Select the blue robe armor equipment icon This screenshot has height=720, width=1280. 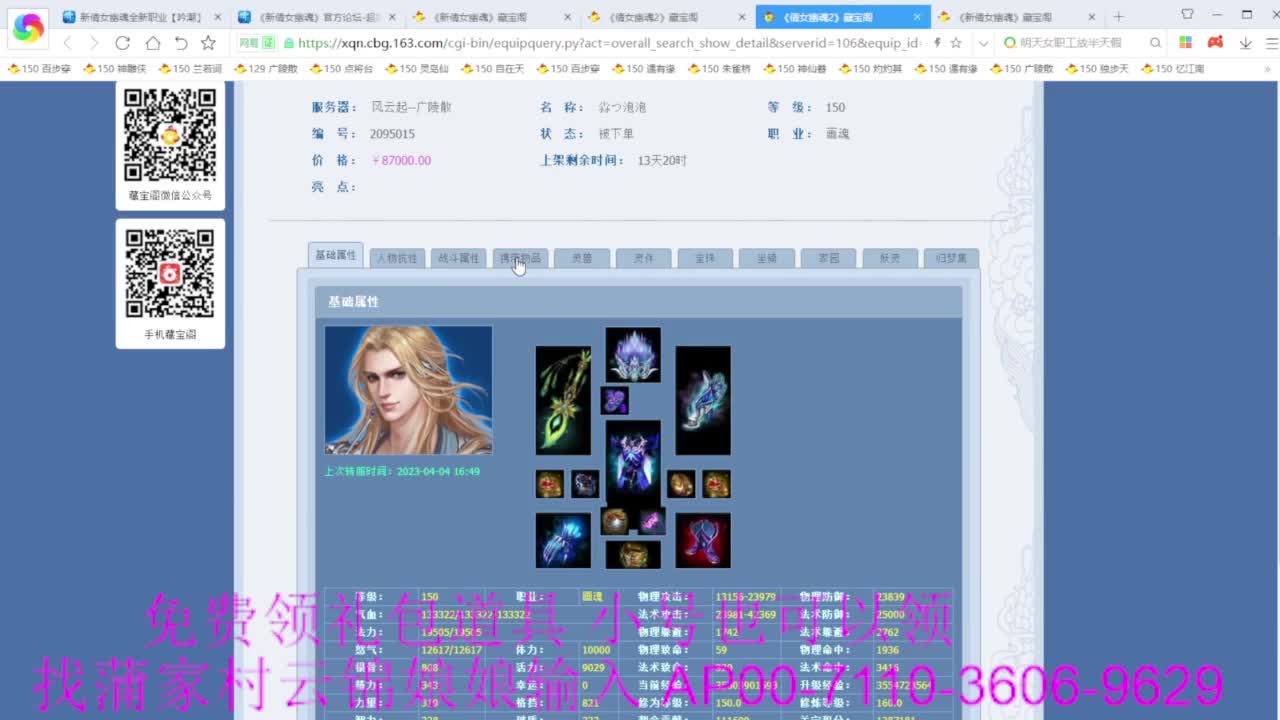coord(633,464)
